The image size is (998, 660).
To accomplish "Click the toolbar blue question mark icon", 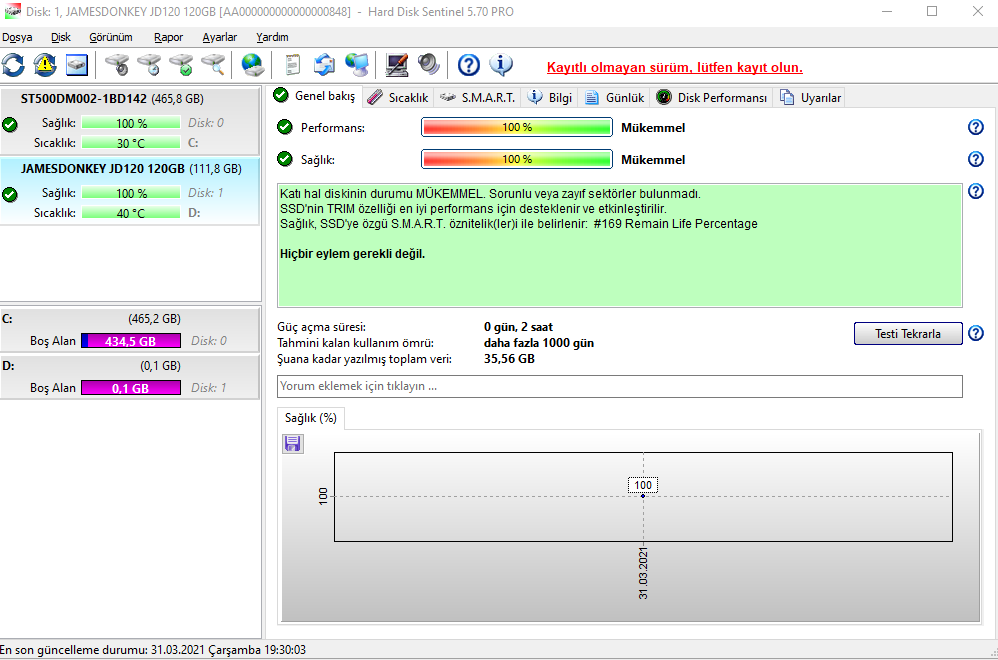I will pyautogui.click(x=469, y=65).
